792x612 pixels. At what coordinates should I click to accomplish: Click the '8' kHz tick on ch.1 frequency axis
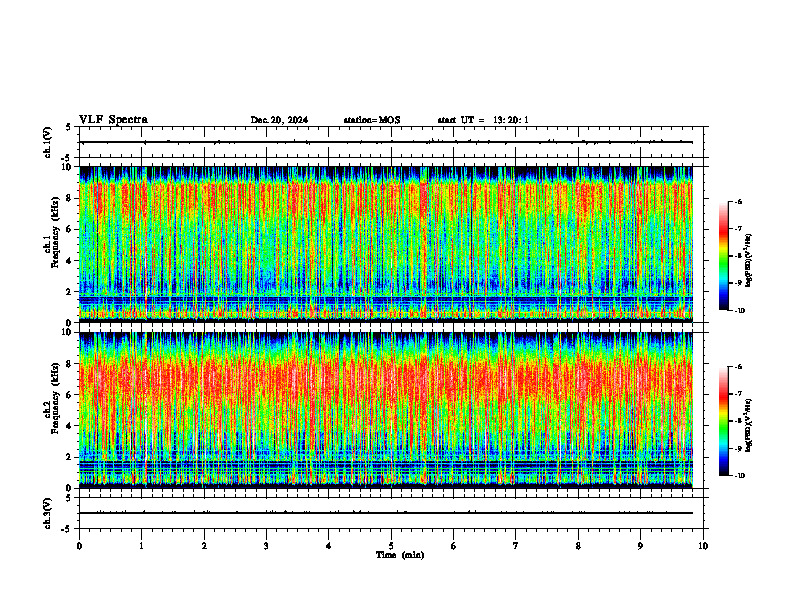click(70, 198)
